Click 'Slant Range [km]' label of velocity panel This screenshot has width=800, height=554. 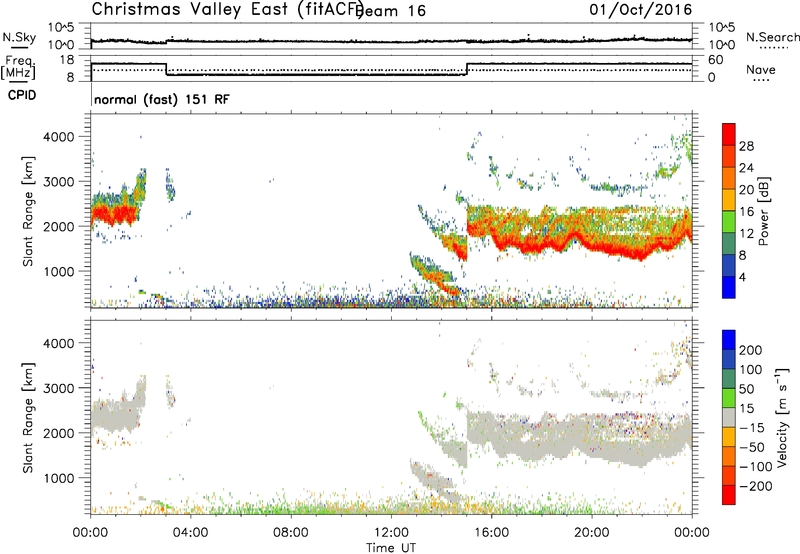coord(28,418)
